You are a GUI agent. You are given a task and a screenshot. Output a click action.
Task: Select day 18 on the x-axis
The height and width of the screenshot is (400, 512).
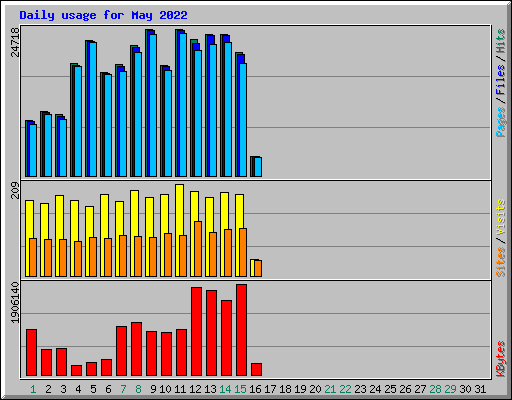(285, 389)
